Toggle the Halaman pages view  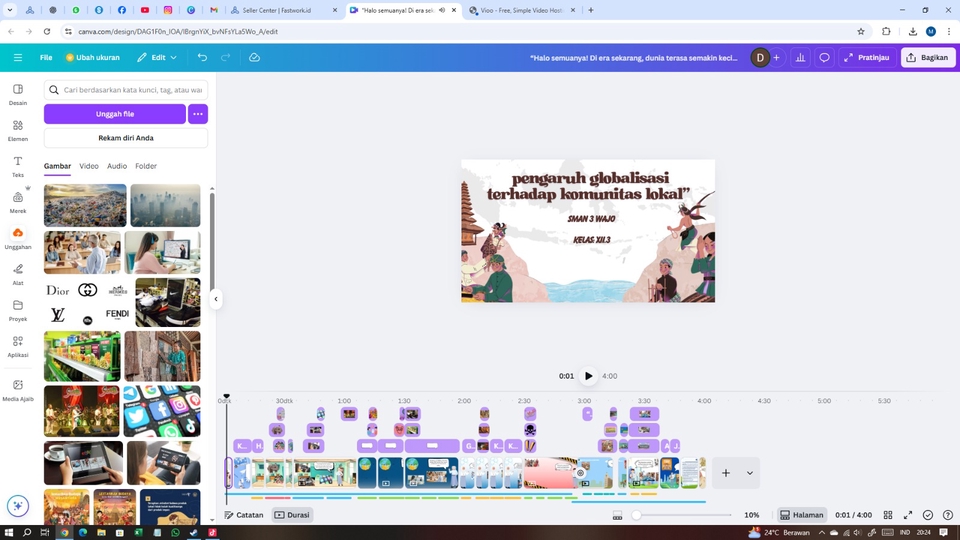[x=801, y=515]
